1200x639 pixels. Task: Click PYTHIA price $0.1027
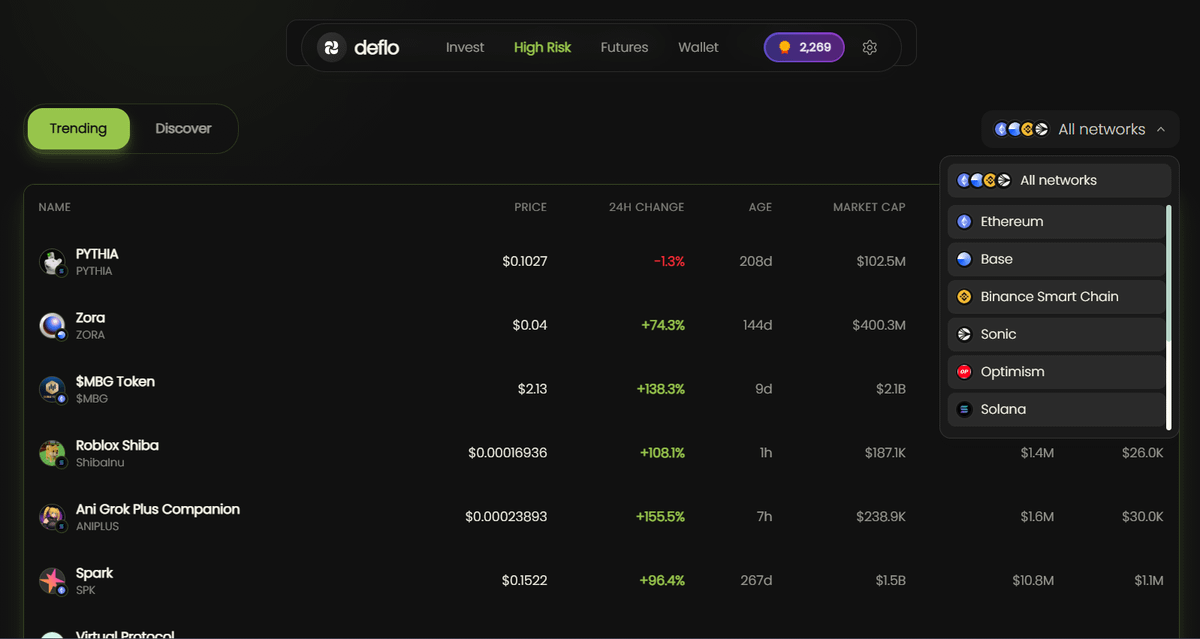(525, 262)
